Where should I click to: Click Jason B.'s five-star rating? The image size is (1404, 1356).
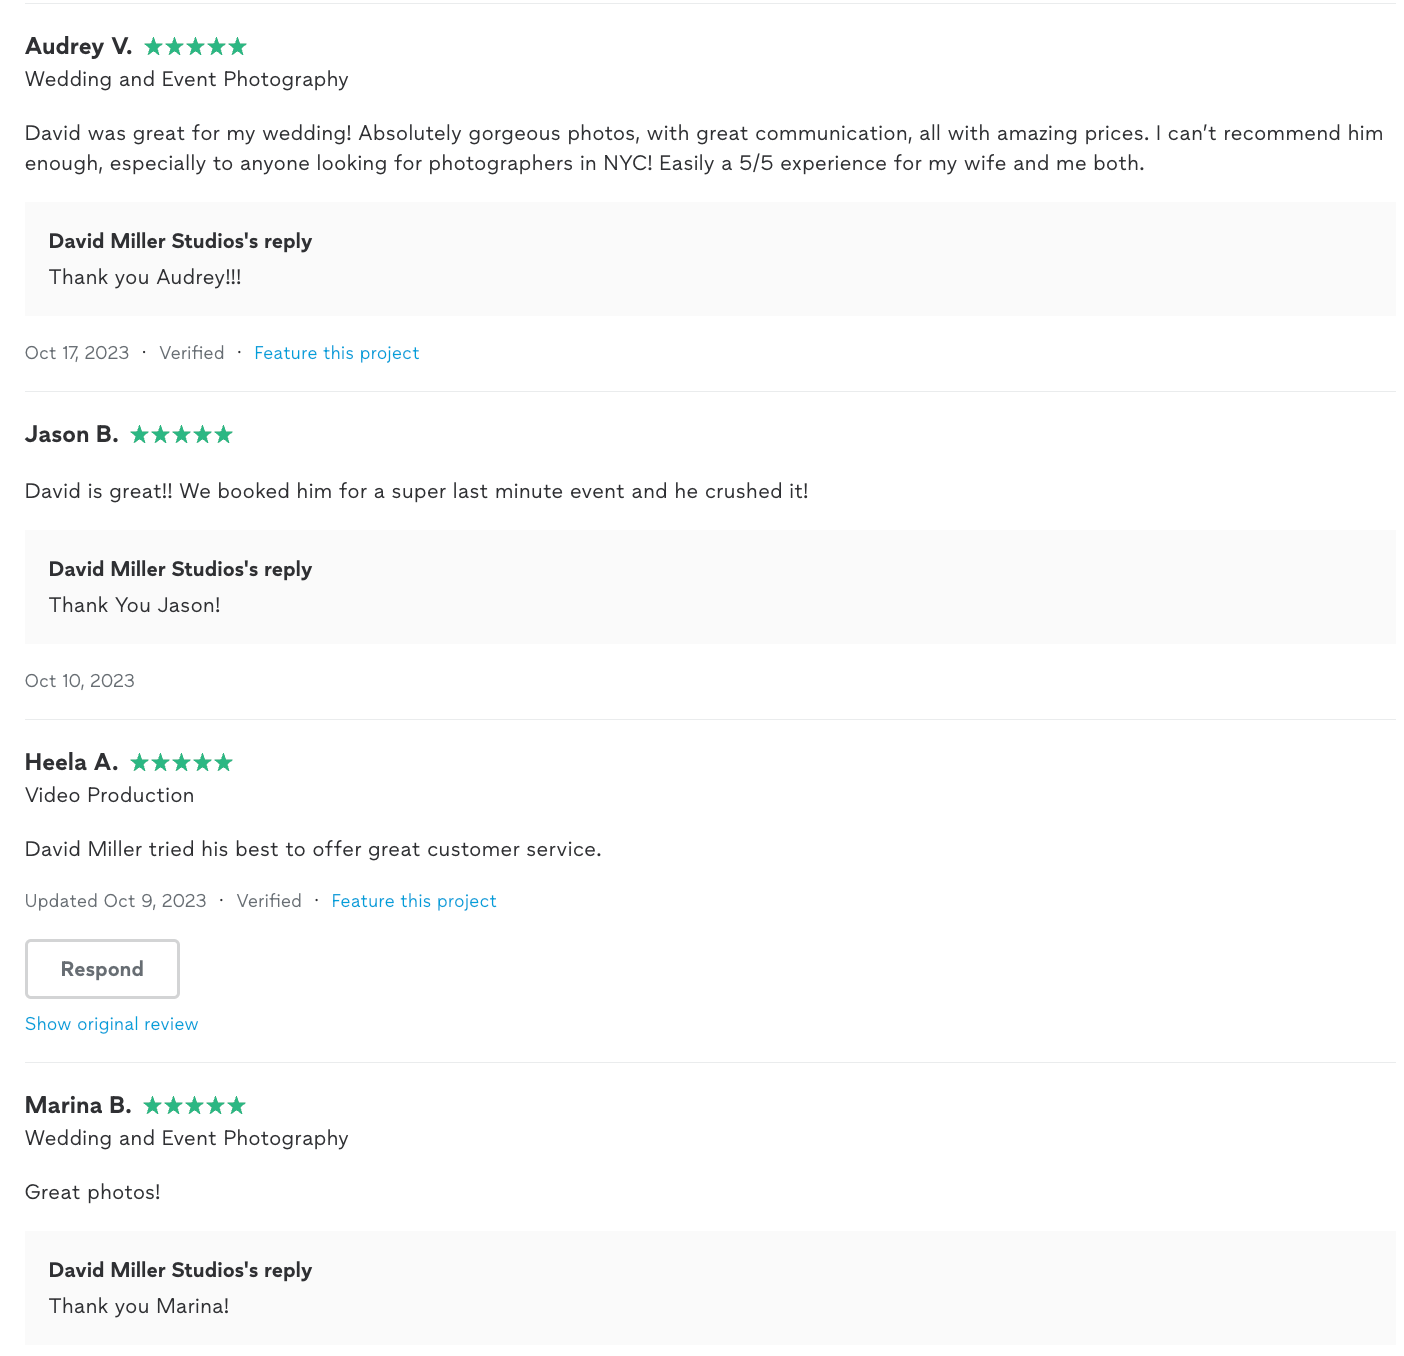click(181, 435)
